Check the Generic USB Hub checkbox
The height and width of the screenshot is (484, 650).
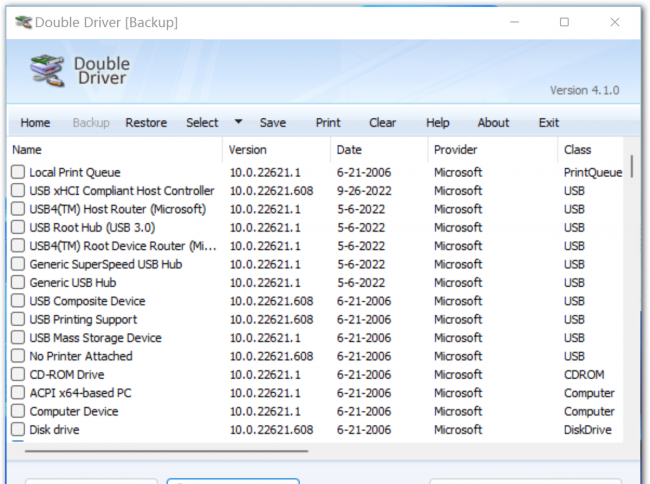pyautogui.click(x=18, y=282)
